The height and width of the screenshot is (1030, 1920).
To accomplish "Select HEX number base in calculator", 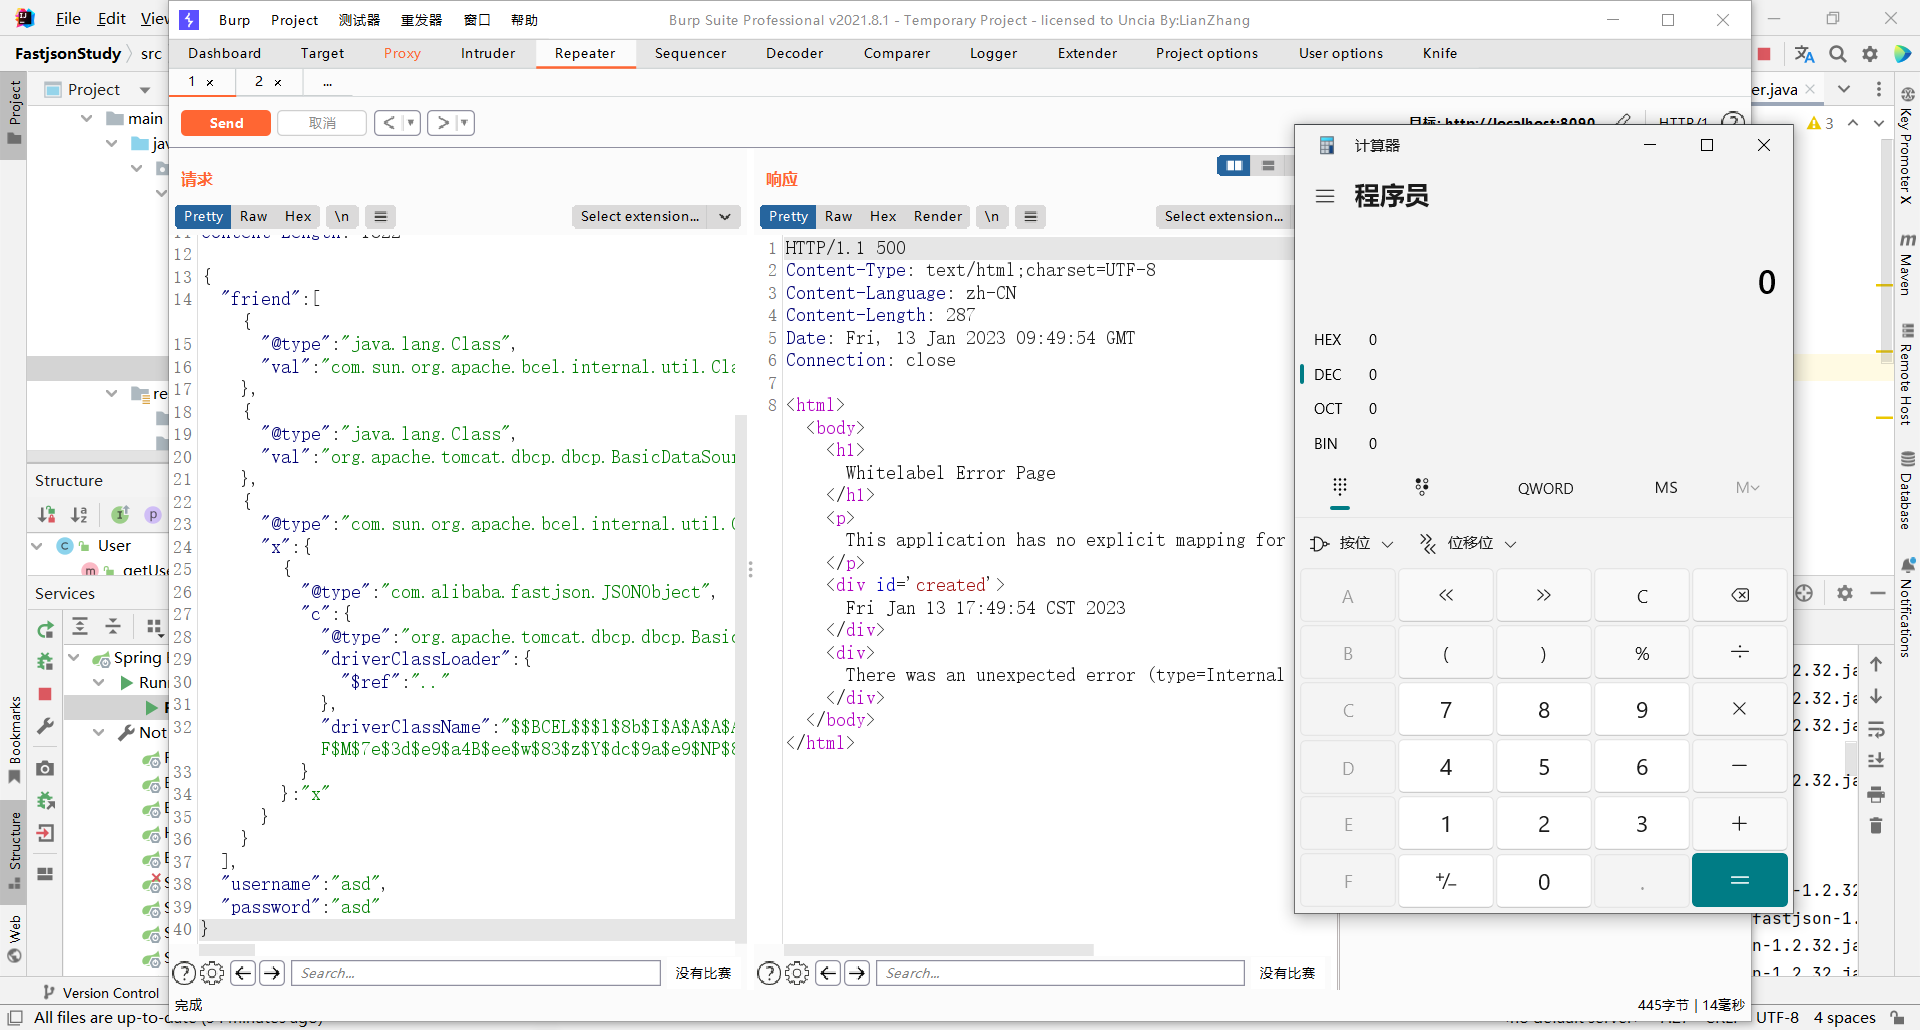I will [1327, 340].
